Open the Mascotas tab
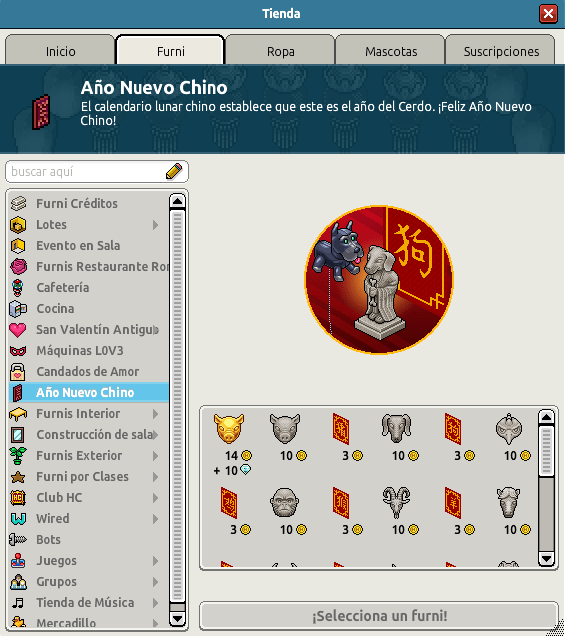This screenshot has width=565, height=636. coord(391,51)
